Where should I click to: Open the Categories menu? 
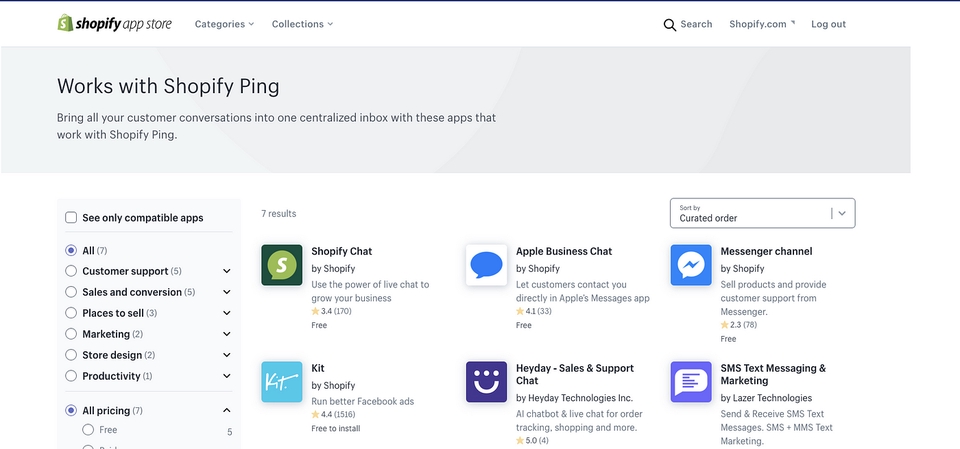[224, 24]
